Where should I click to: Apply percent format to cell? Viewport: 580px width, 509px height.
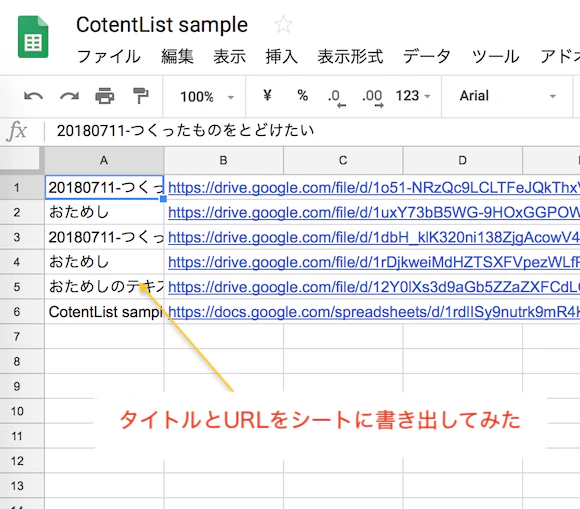(x=303, y=95)
